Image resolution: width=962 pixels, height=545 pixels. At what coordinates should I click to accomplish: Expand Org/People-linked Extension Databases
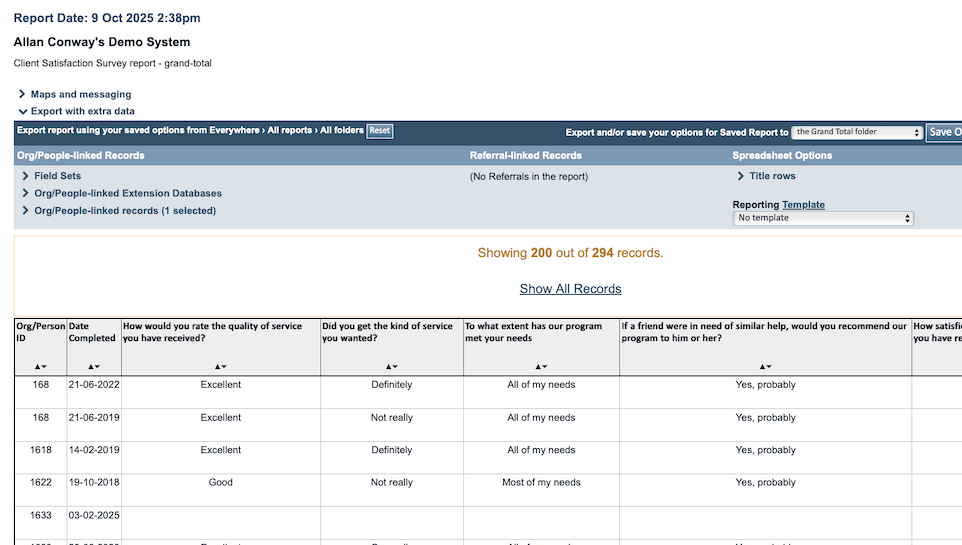click(127, 193)
